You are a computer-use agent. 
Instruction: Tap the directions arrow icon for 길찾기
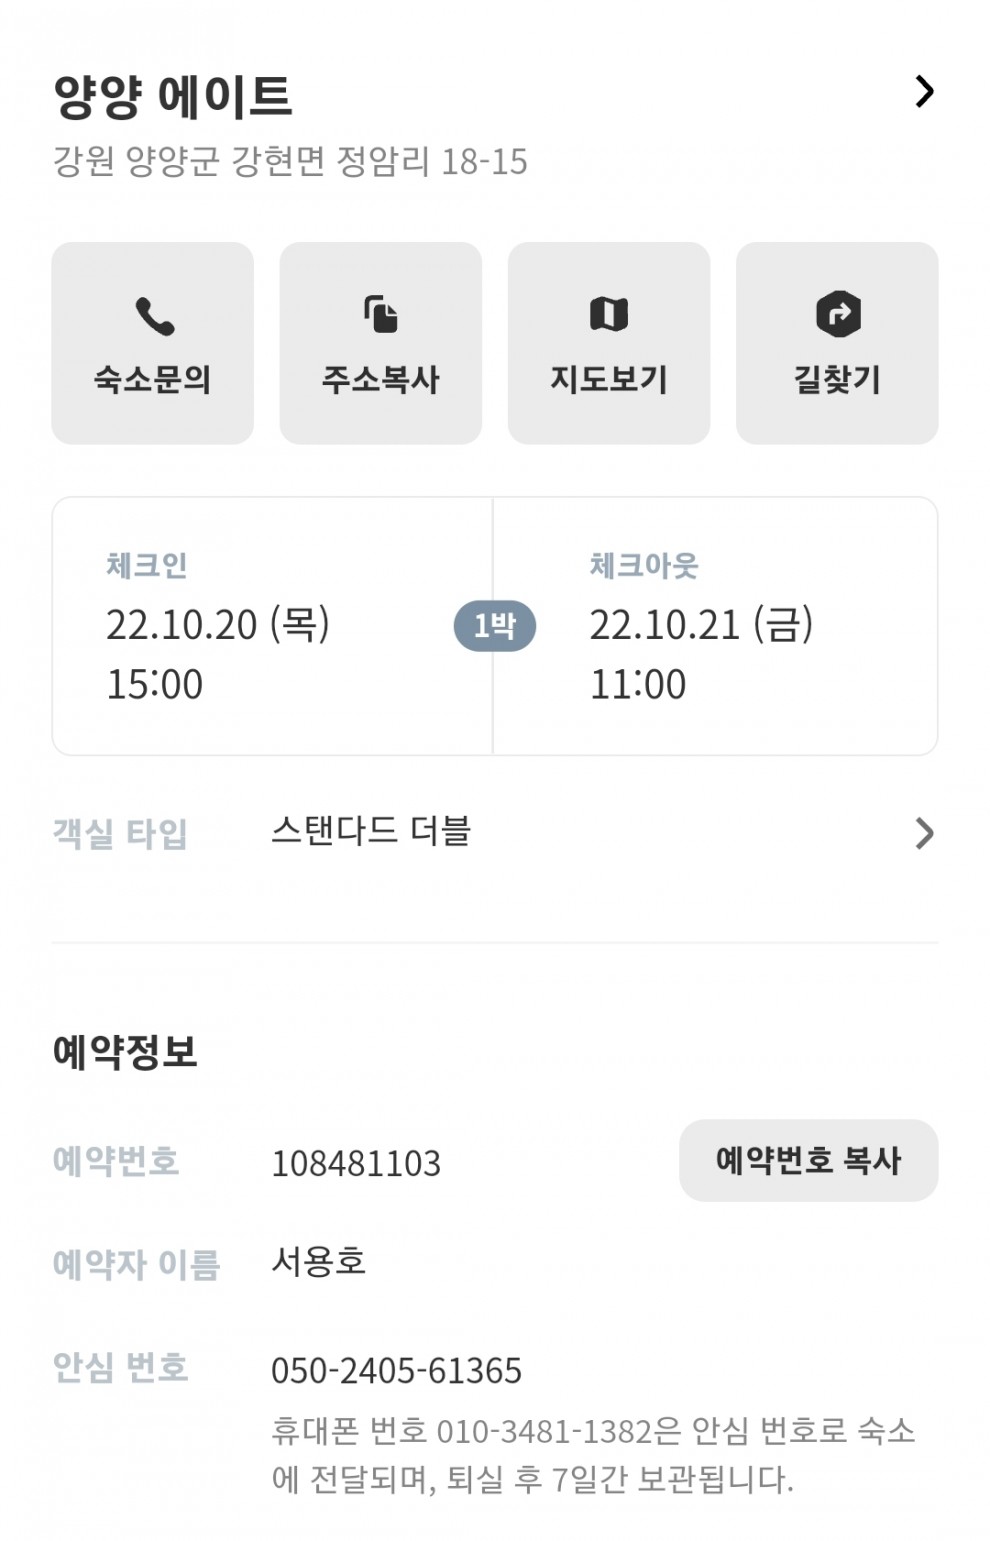838,314
